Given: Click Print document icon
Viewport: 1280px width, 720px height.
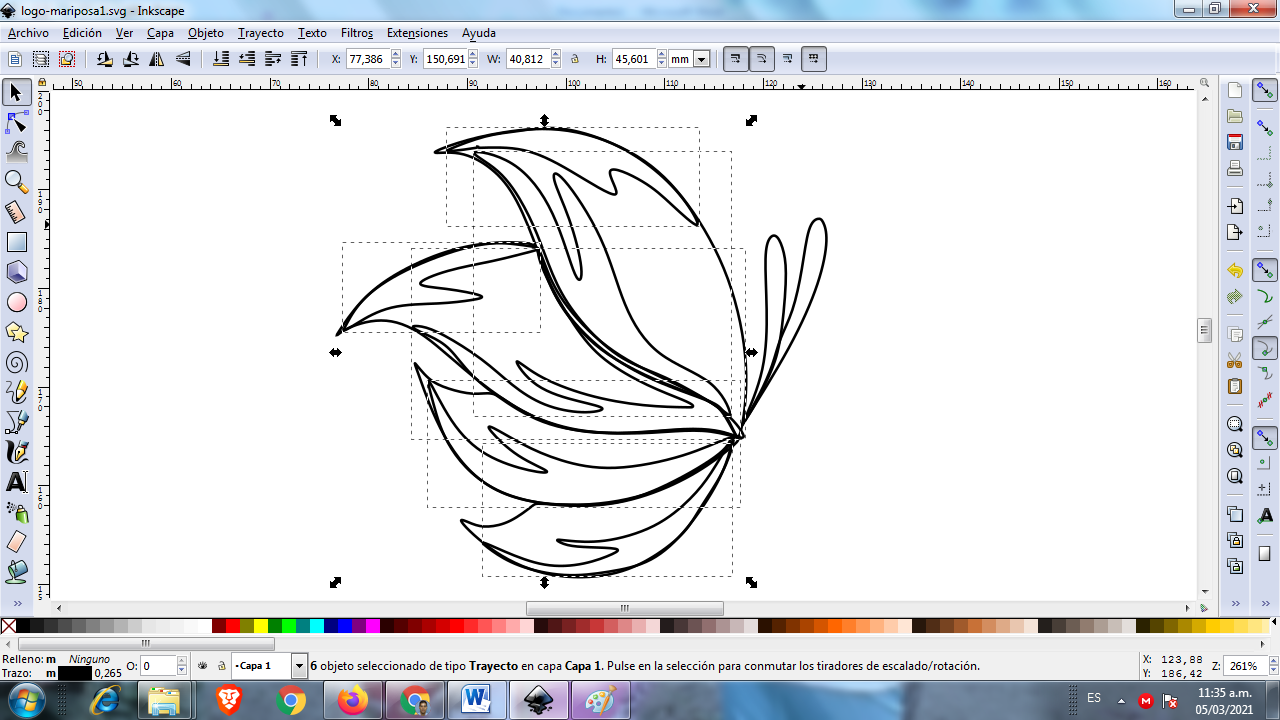Looking at the screenshot, I should coord(1235,168).
